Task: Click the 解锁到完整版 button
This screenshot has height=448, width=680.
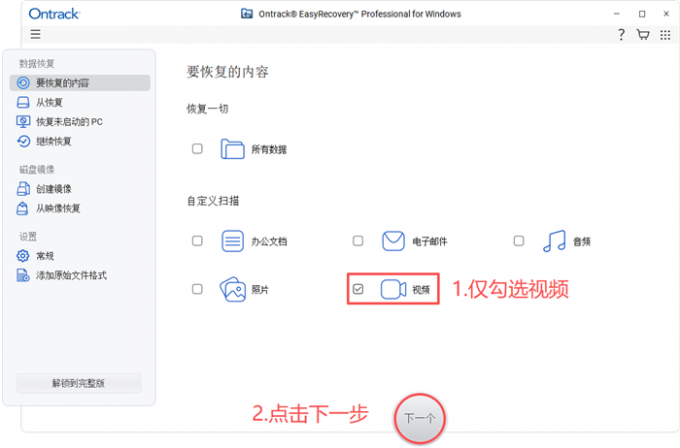Action: pos(79,383)
